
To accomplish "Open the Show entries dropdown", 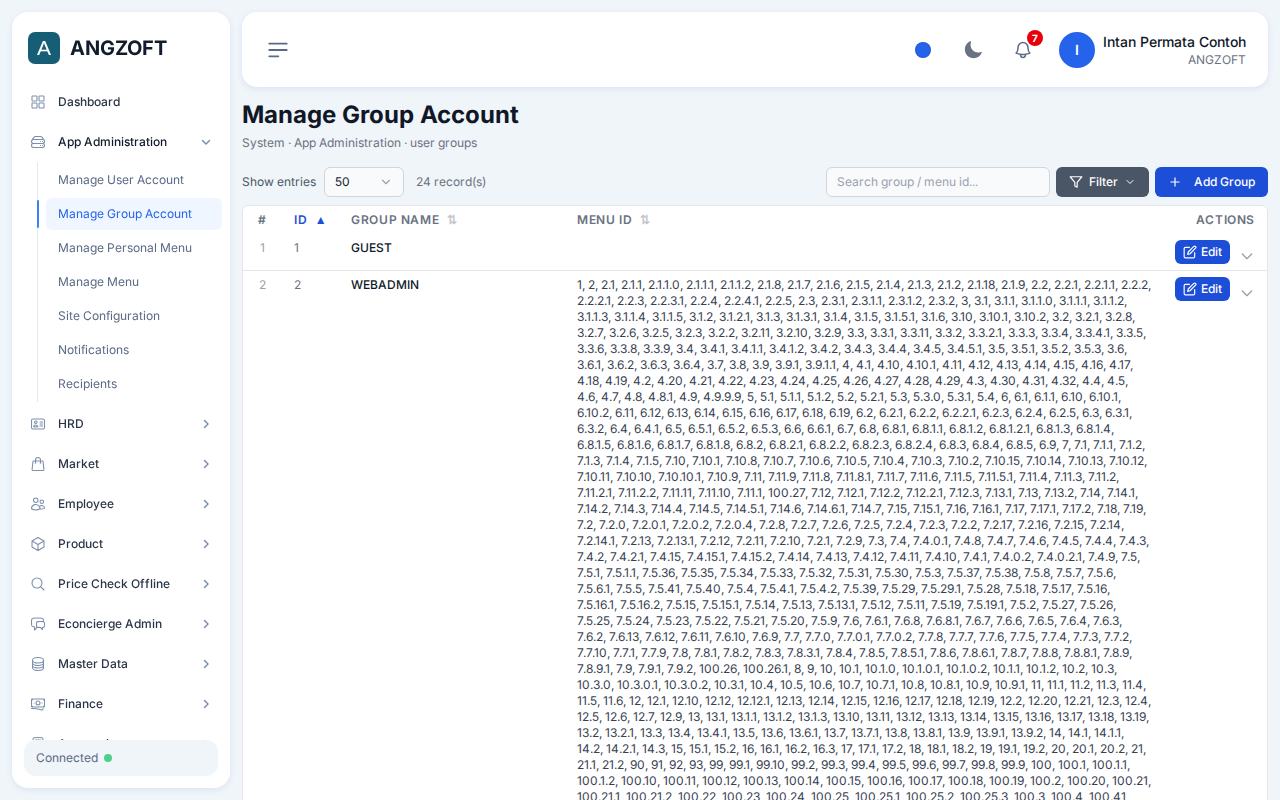I will 364,182.
